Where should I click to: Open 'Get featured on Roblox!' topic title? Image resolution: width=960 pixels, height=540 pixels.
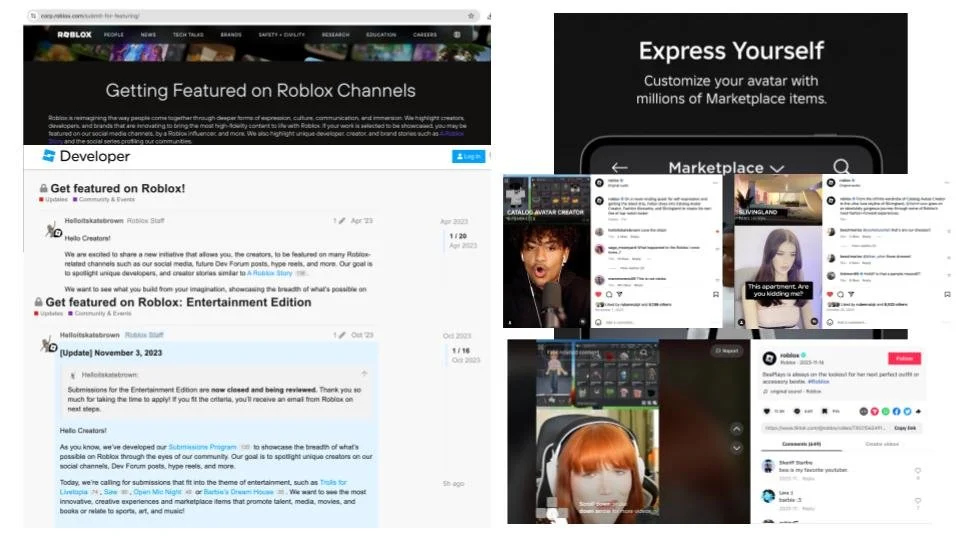pos(118,189)
